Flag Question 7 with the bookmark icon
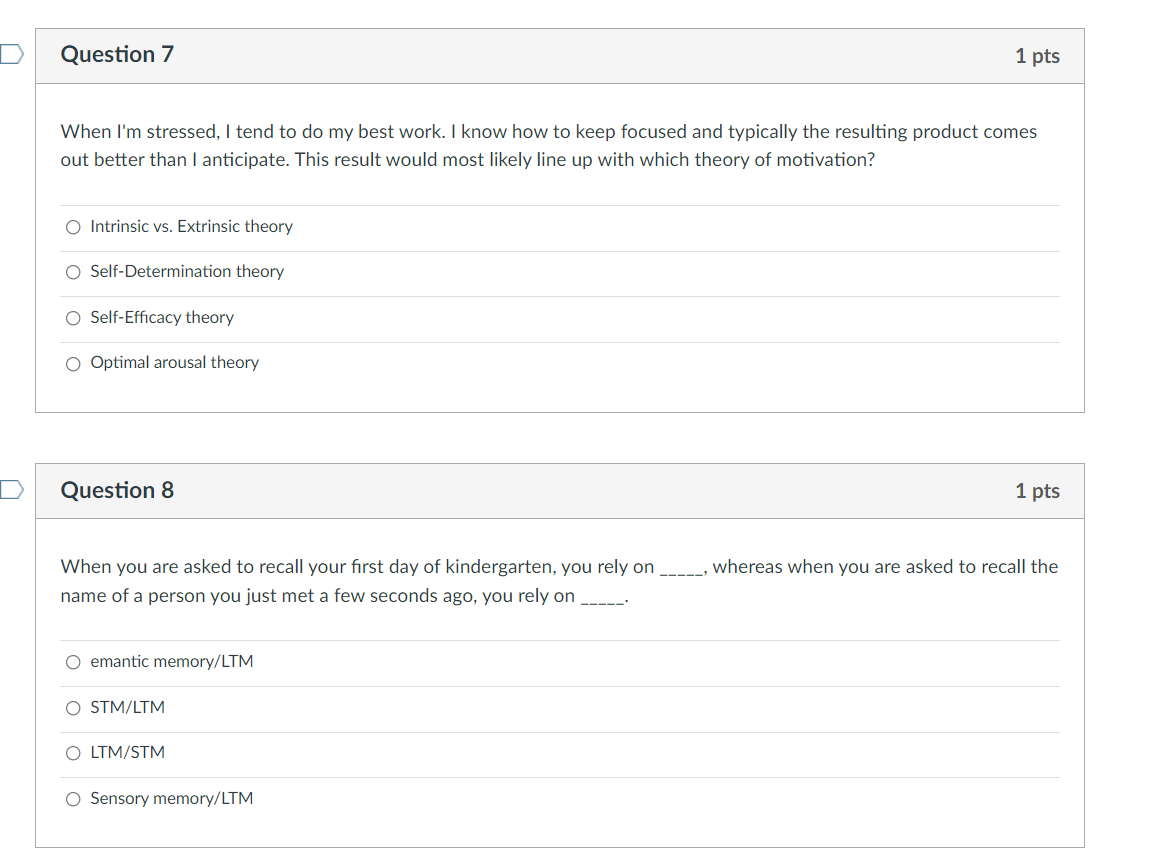The height and width of the screenshot is (858, 1168). pyautogui.click(x=12, y=54)
